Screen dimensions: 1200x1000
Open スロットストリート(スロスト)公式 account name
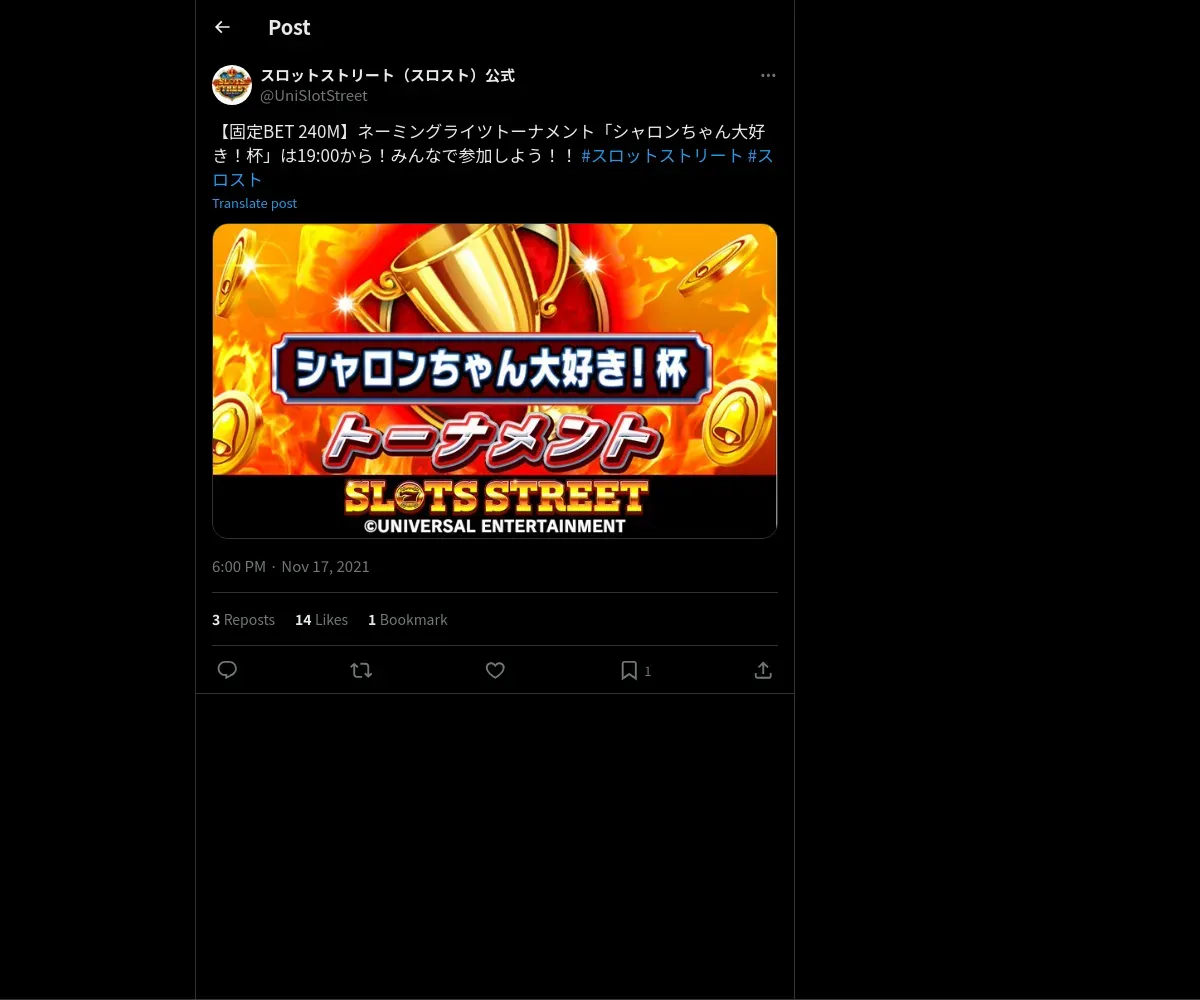[387, 75]
